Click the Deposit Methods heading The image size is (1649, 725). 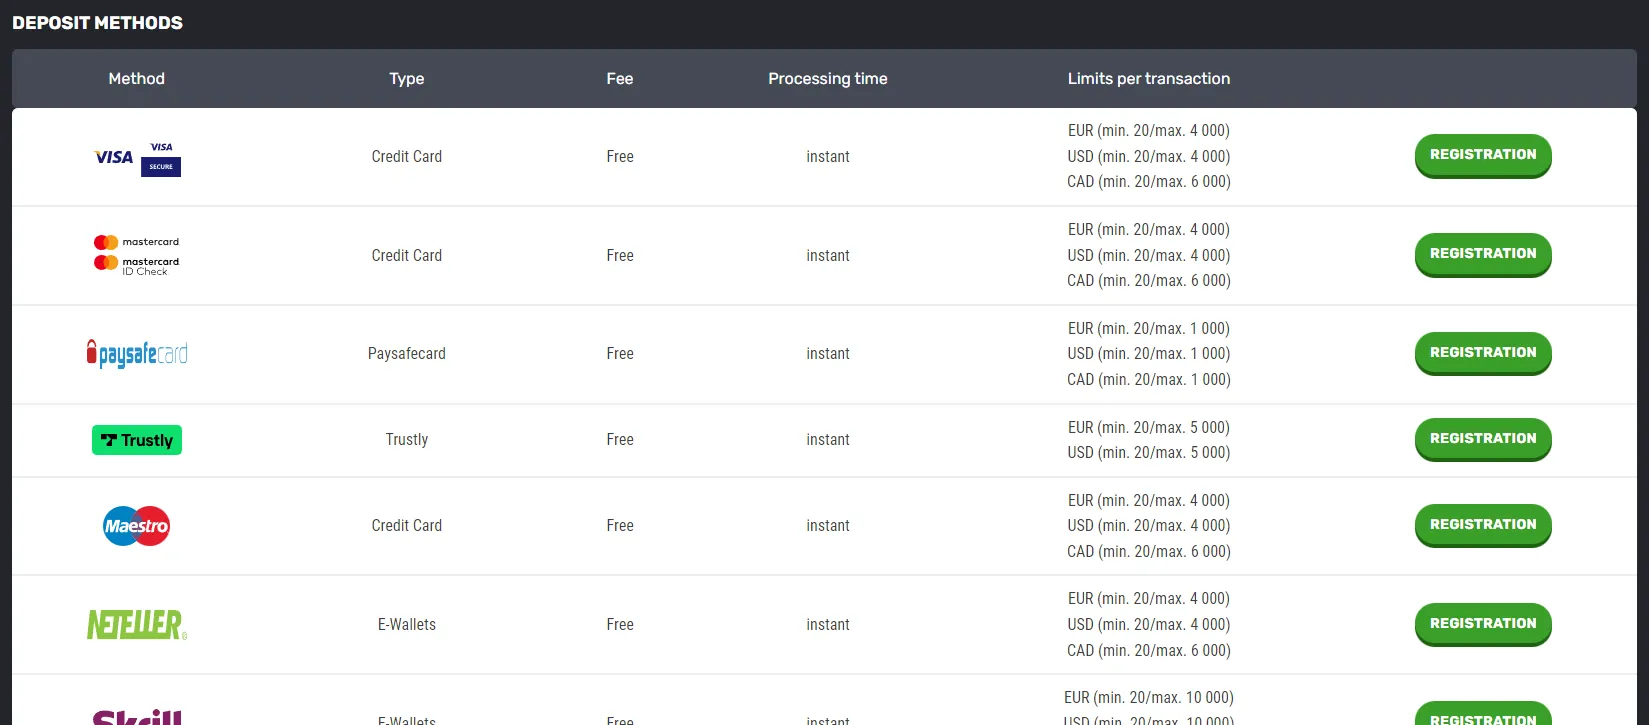click(x=97, y=23)
